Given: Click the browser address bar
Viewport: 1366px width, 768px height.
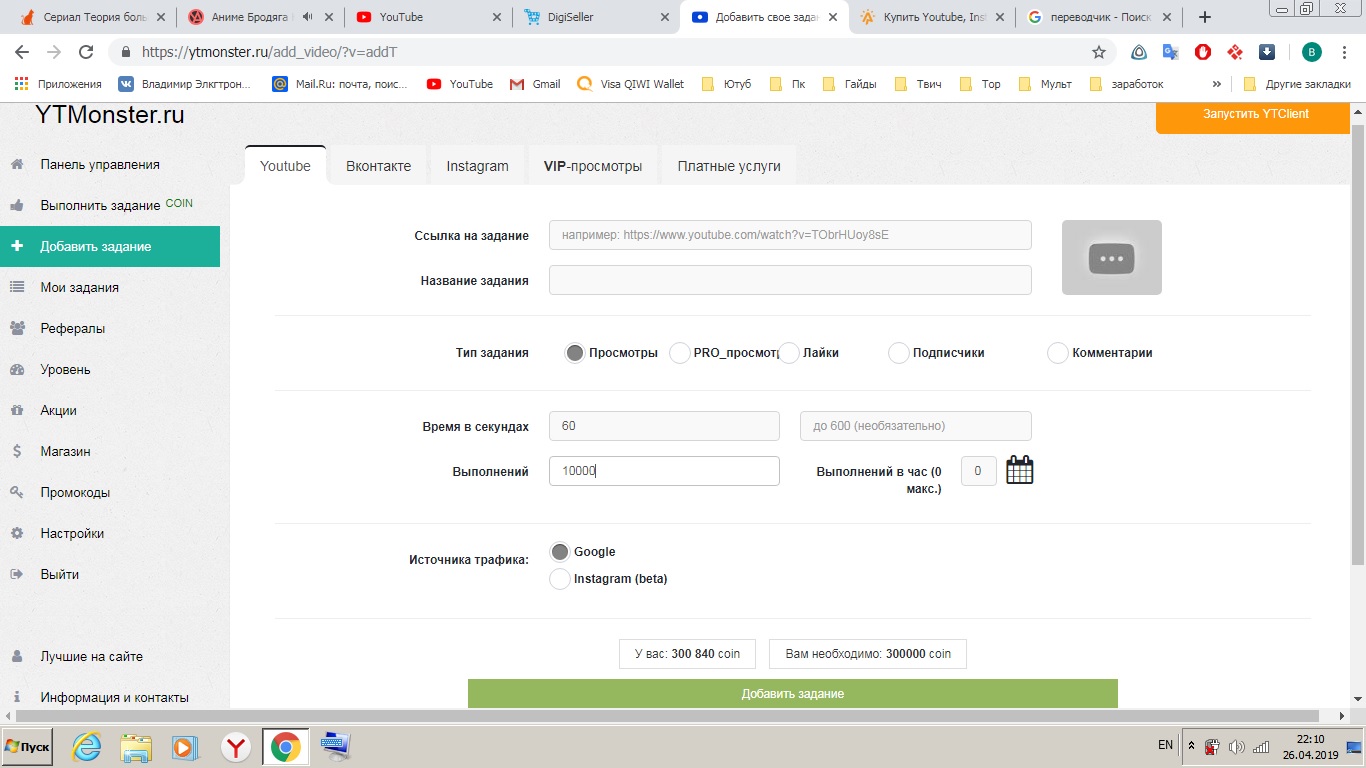Looking at the screenshot, I should 600,52.
